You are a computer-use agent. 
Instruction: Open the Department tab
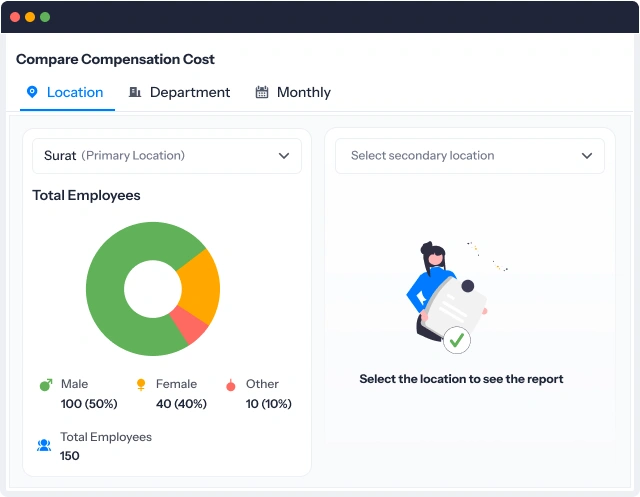click(180, 93)
